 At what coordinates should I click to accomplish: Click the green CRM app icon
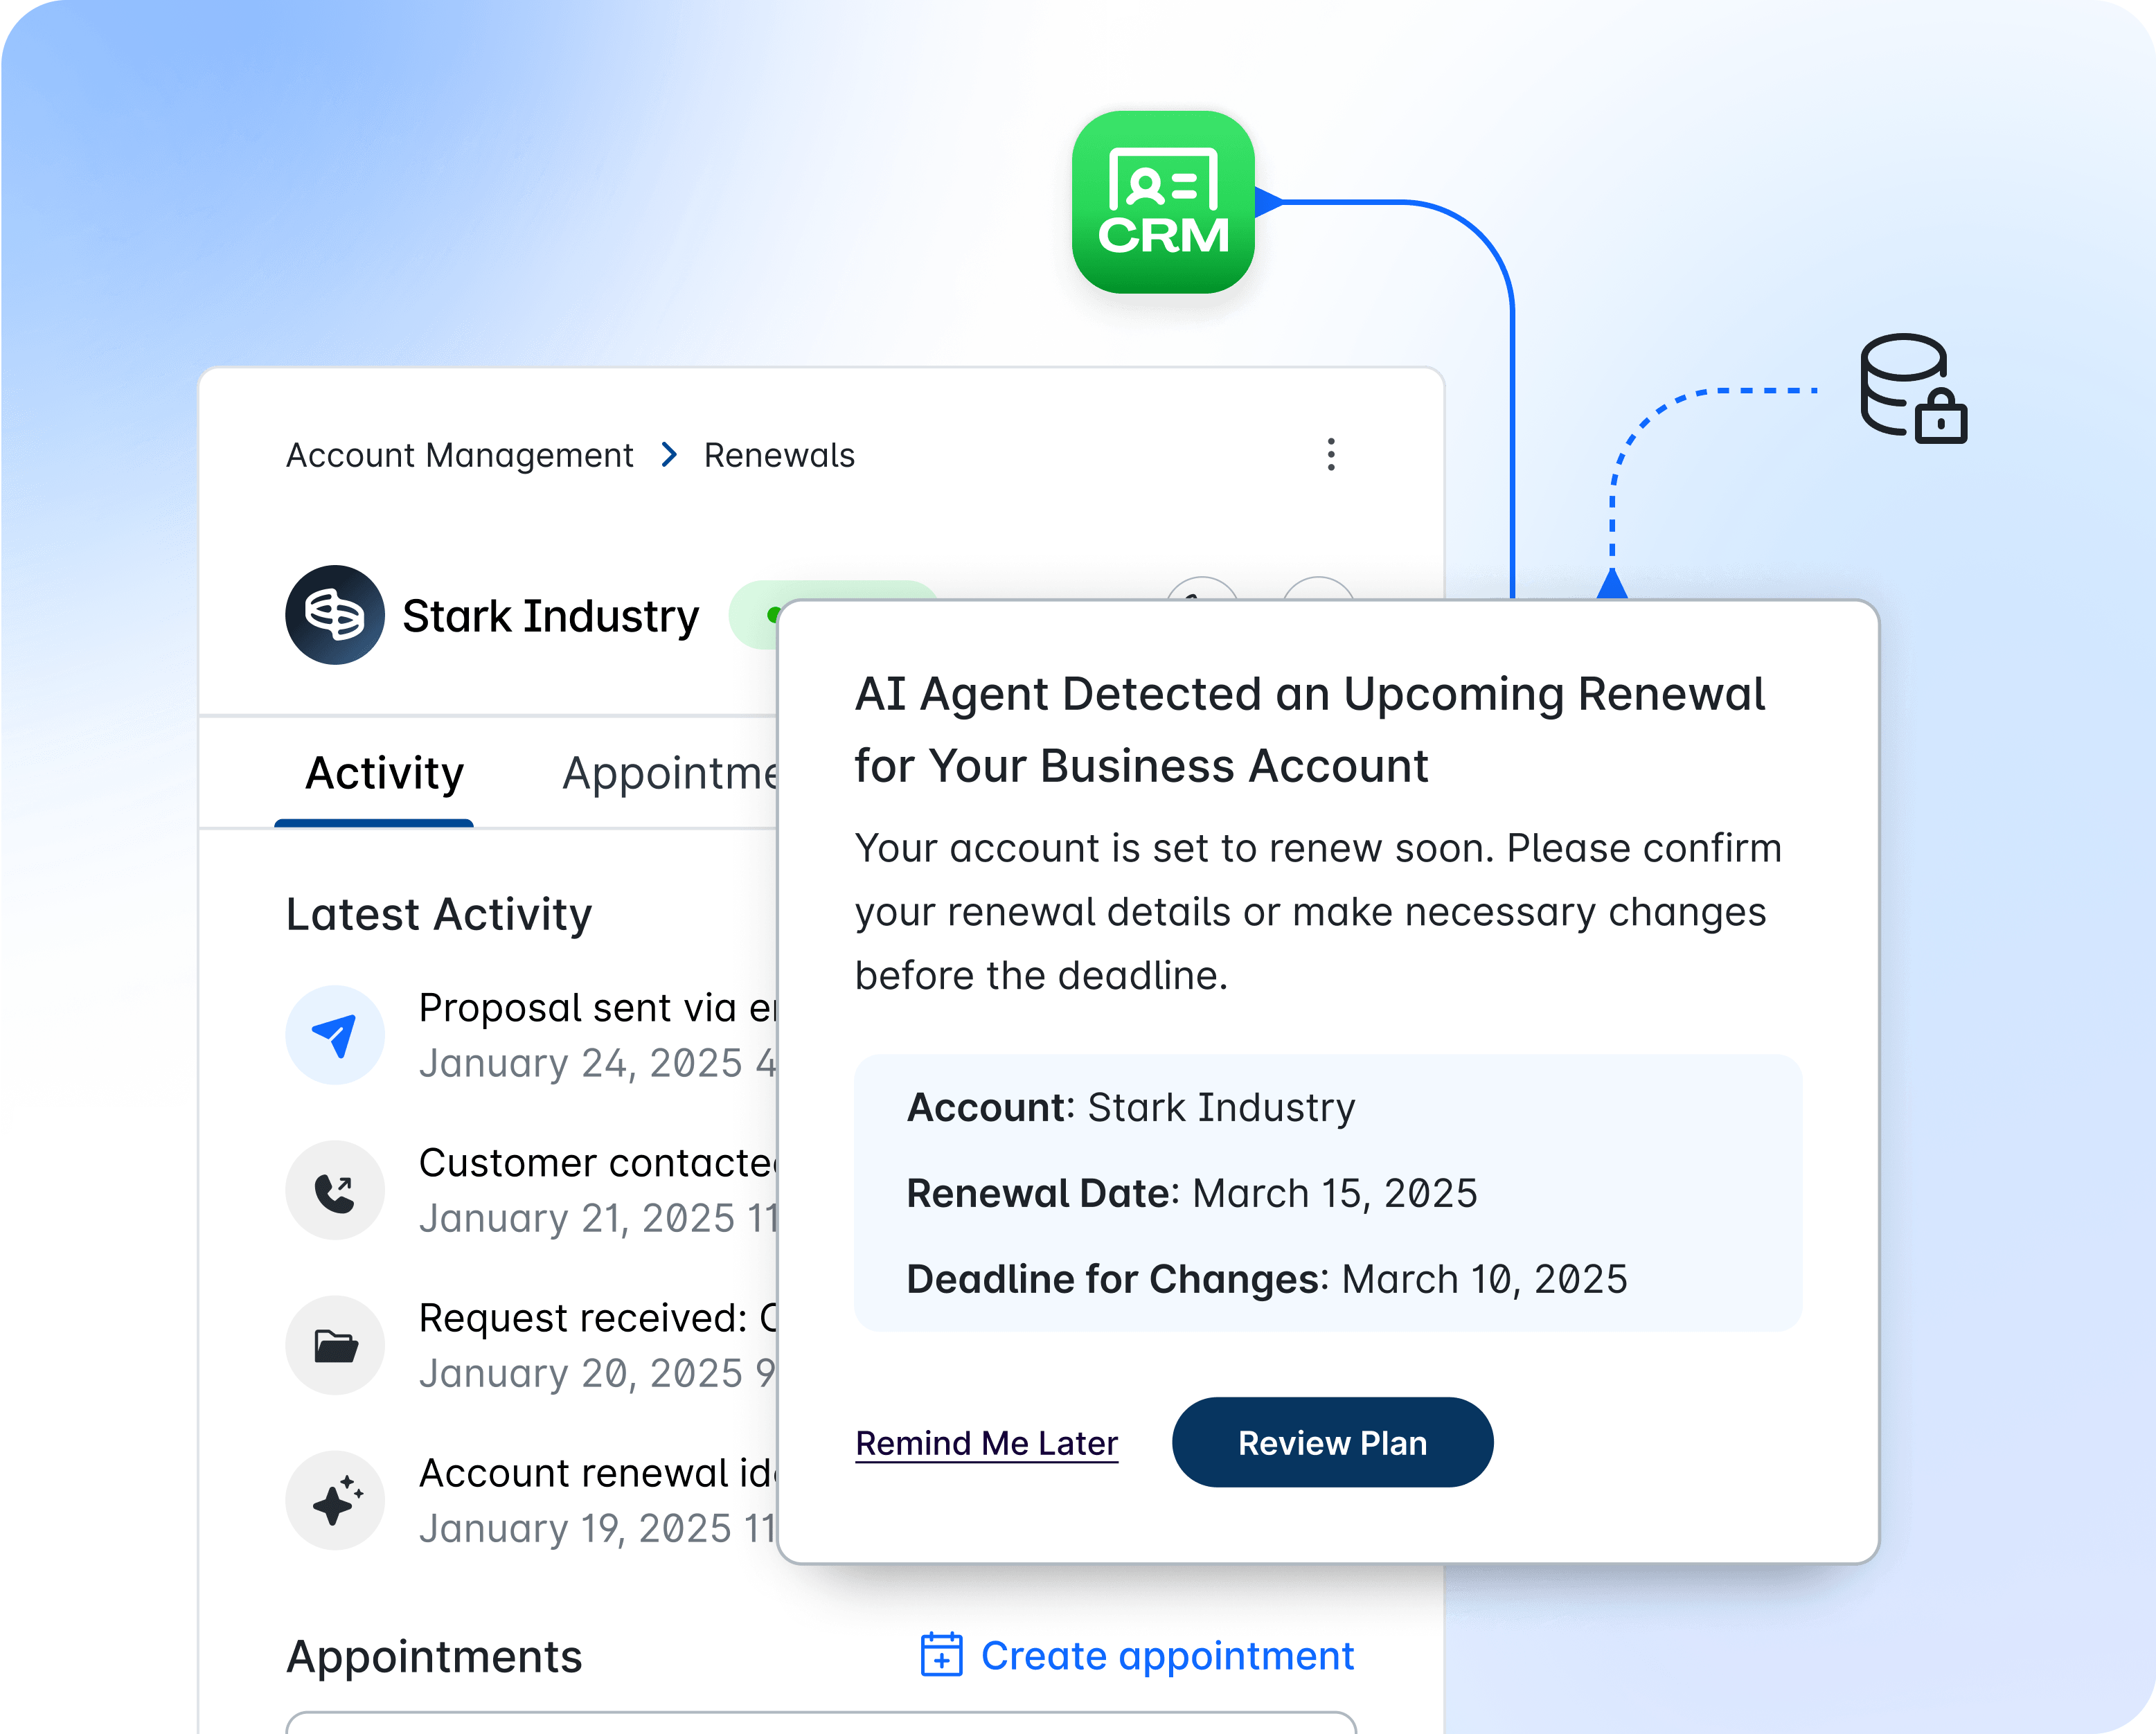[x=1163, y=202]
